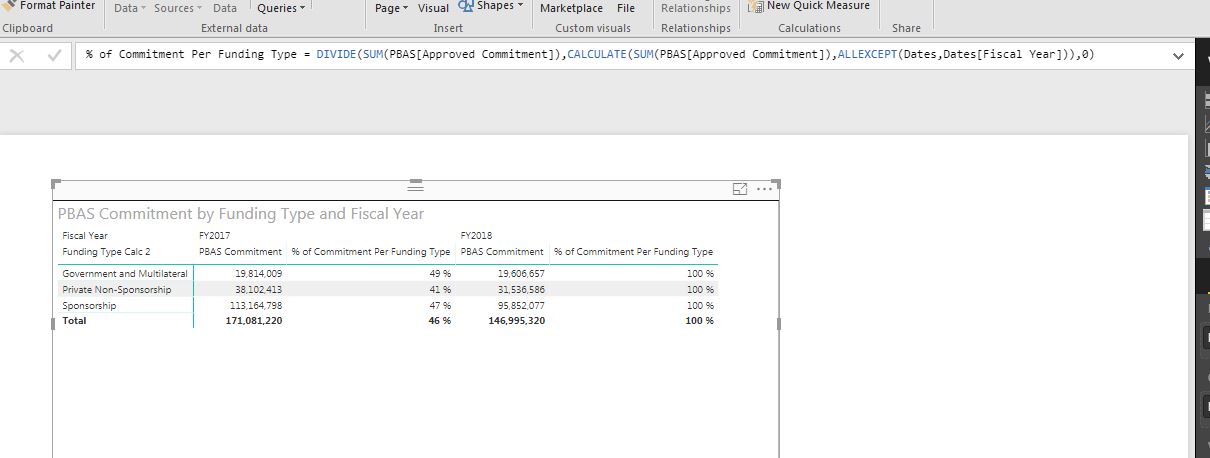Click the Shapes icon in Insert group
This screenshot has width=1210, height=458.
point(465,6)
